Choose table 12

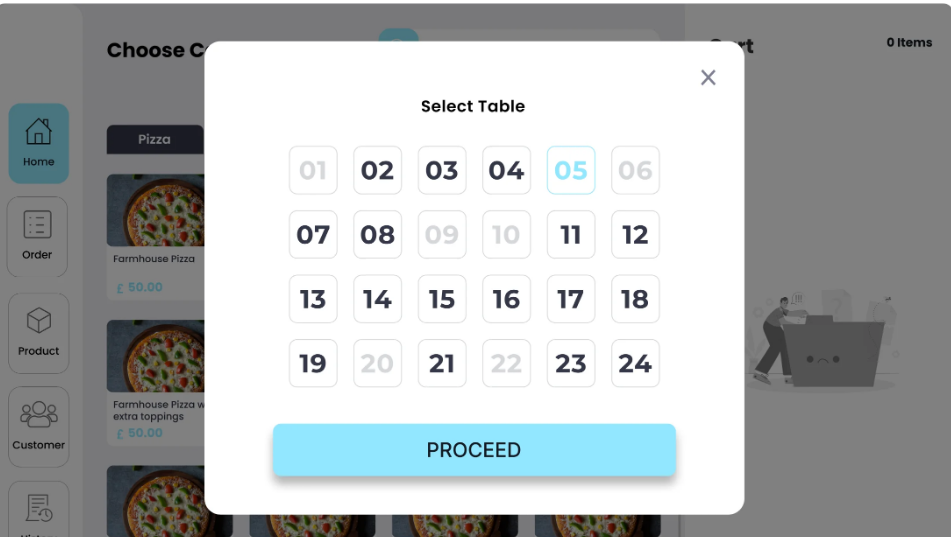click(635, 235)
